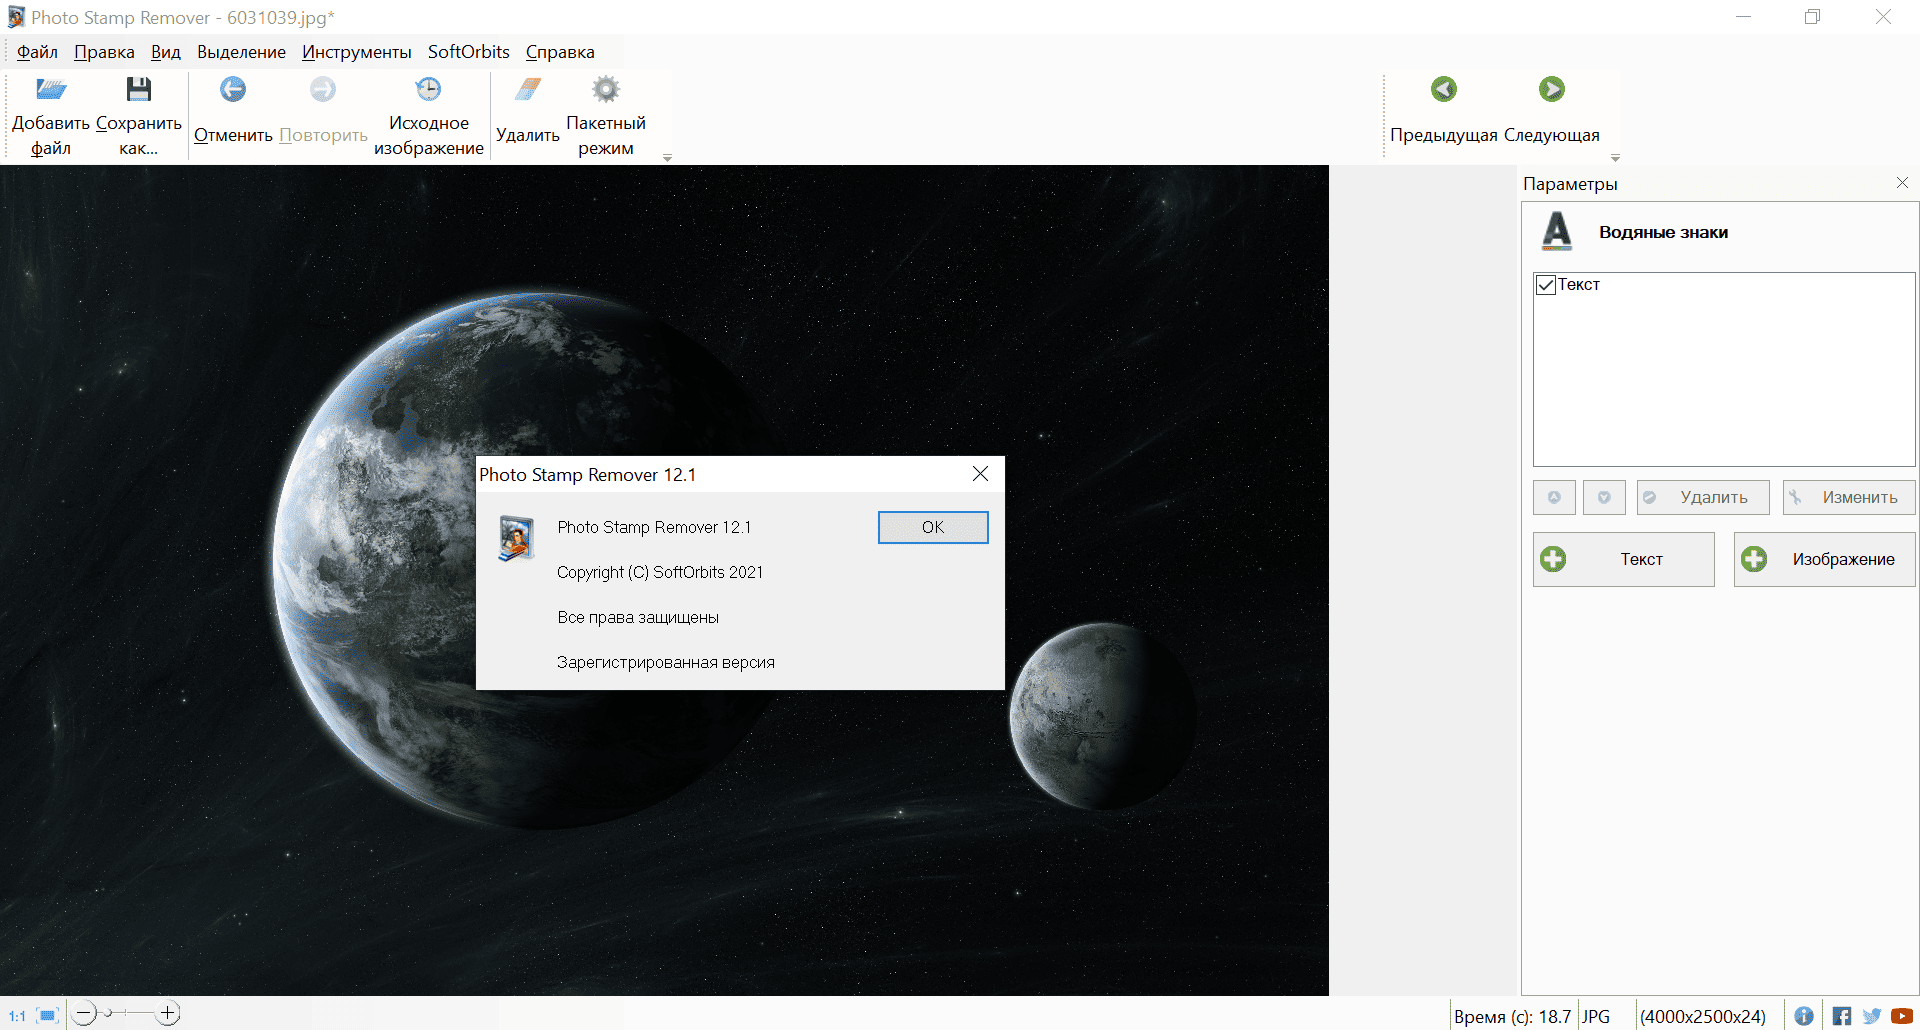1920x1030 pixels.
Task: Click the info icon in the status bar
Action: [1804, 1016]
